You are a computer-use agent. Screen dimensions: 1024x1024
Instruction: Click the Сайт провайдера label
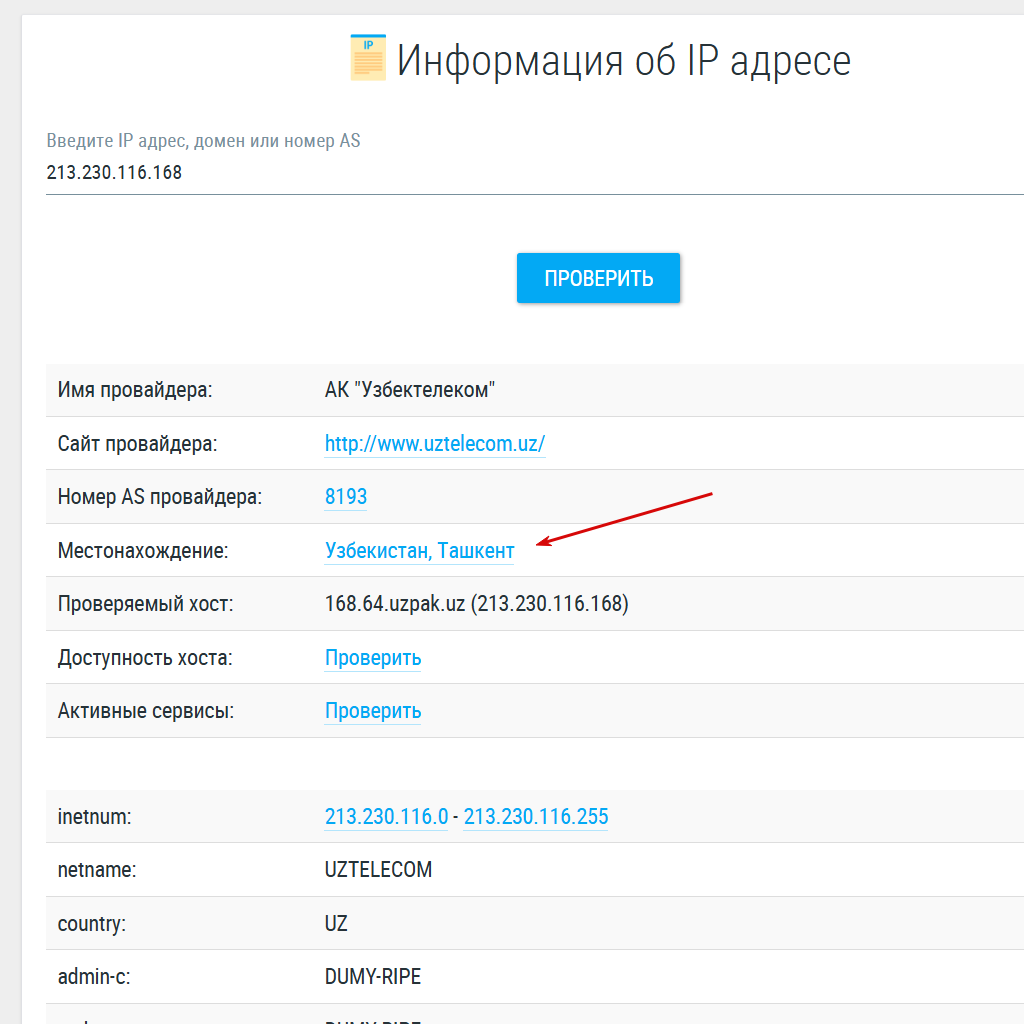coord(137,444)
